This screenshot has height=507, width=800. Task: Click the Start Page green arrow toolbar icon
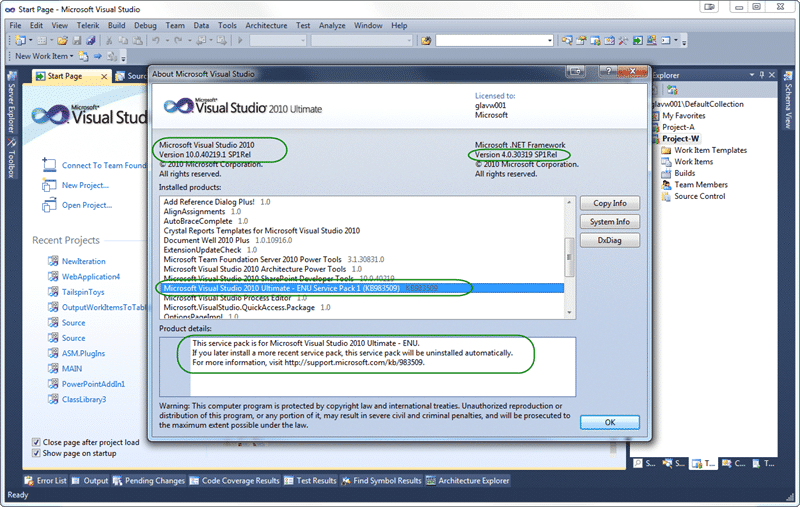coord(638,40)
